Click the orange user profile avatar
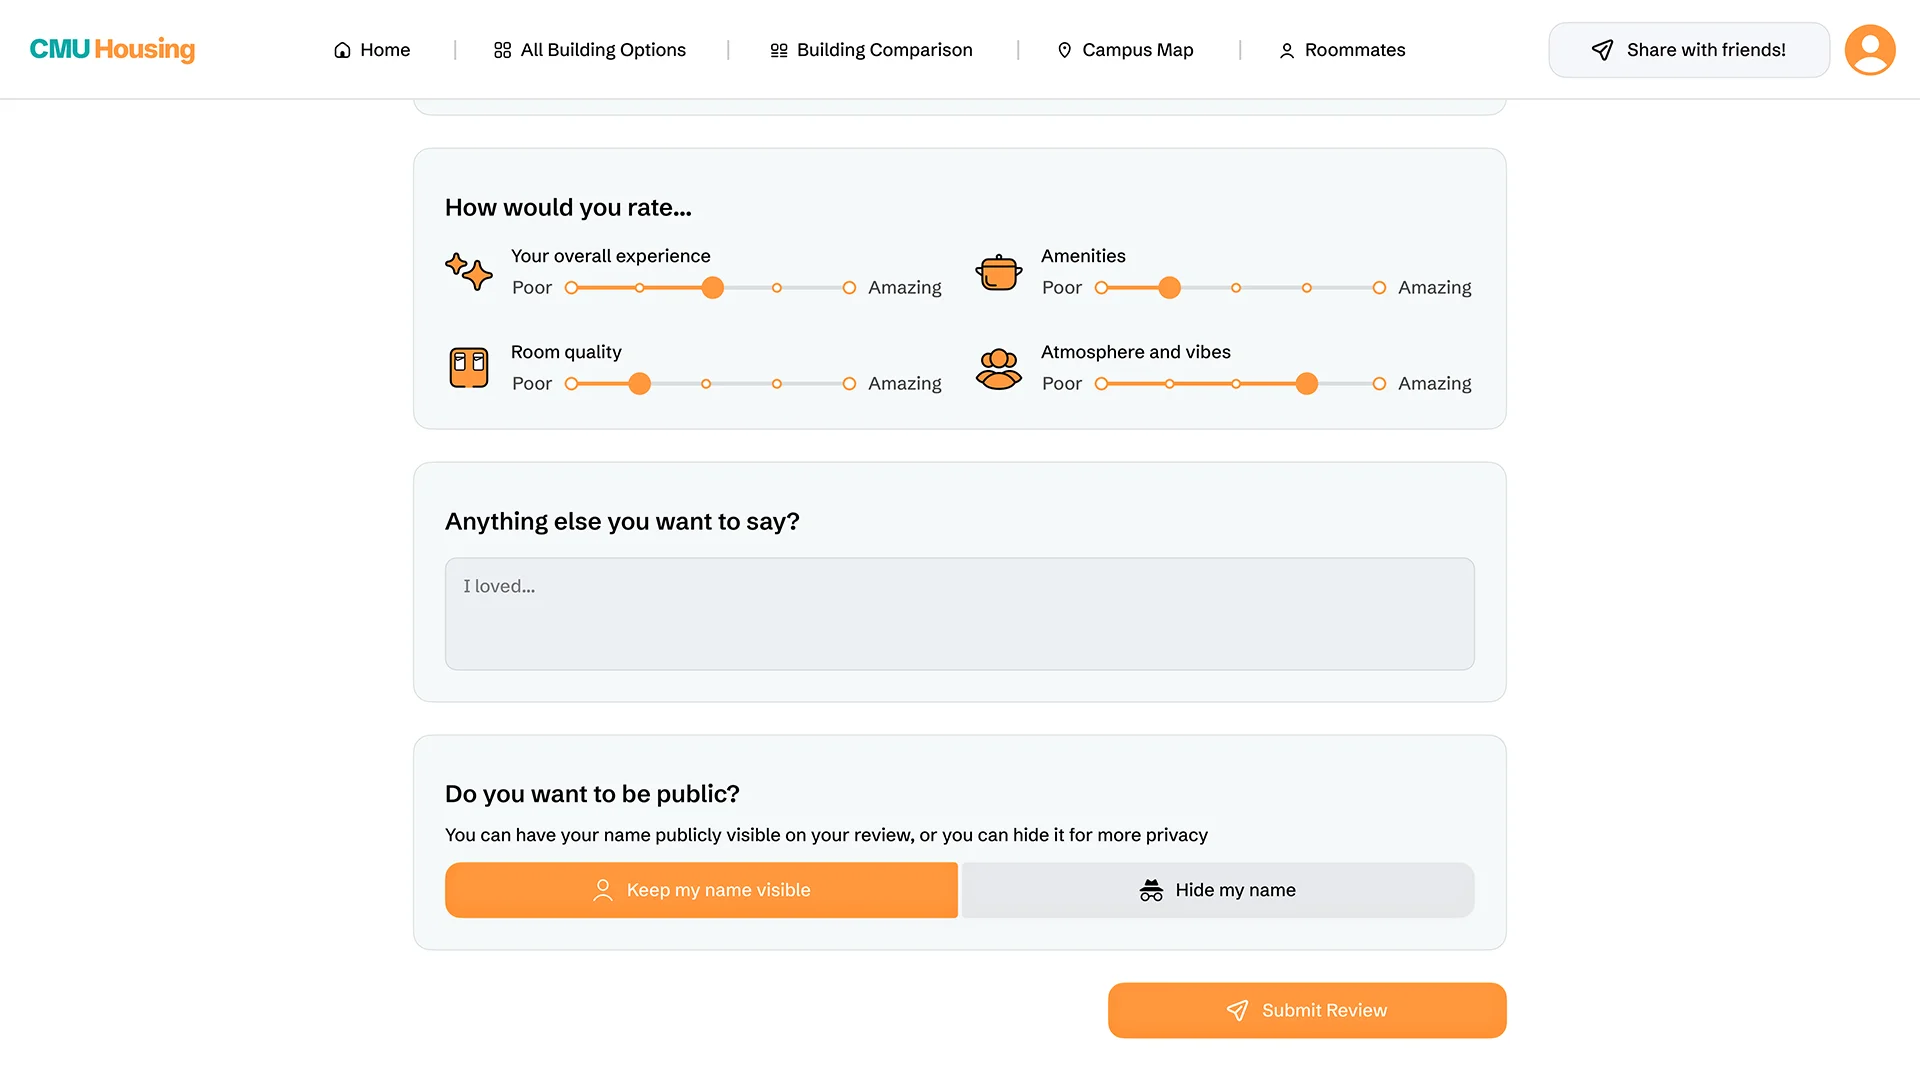Image resolution: width=1920 pixels, height=1080 pixels. click(1869, 50)
